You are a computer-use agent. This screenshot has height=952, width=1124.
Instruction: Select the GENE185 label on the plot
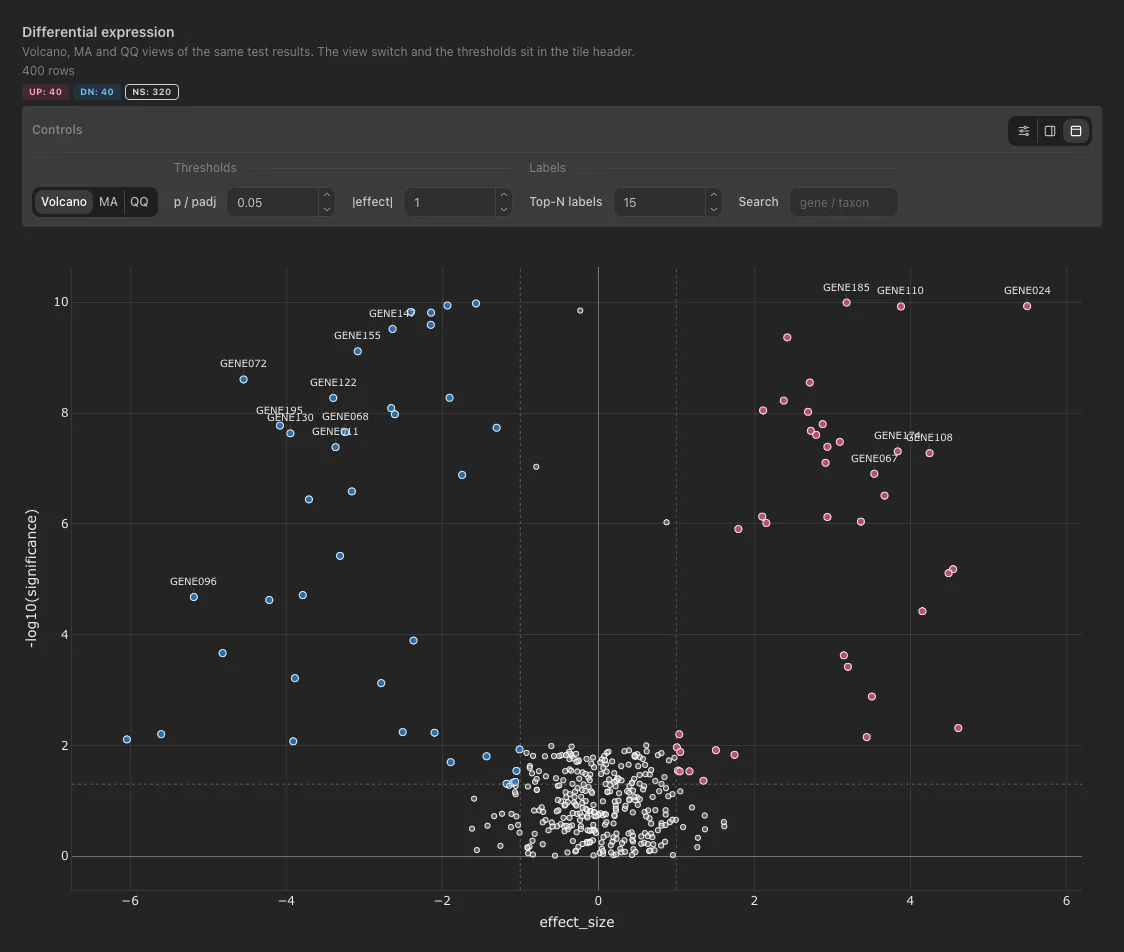[846, 287]
